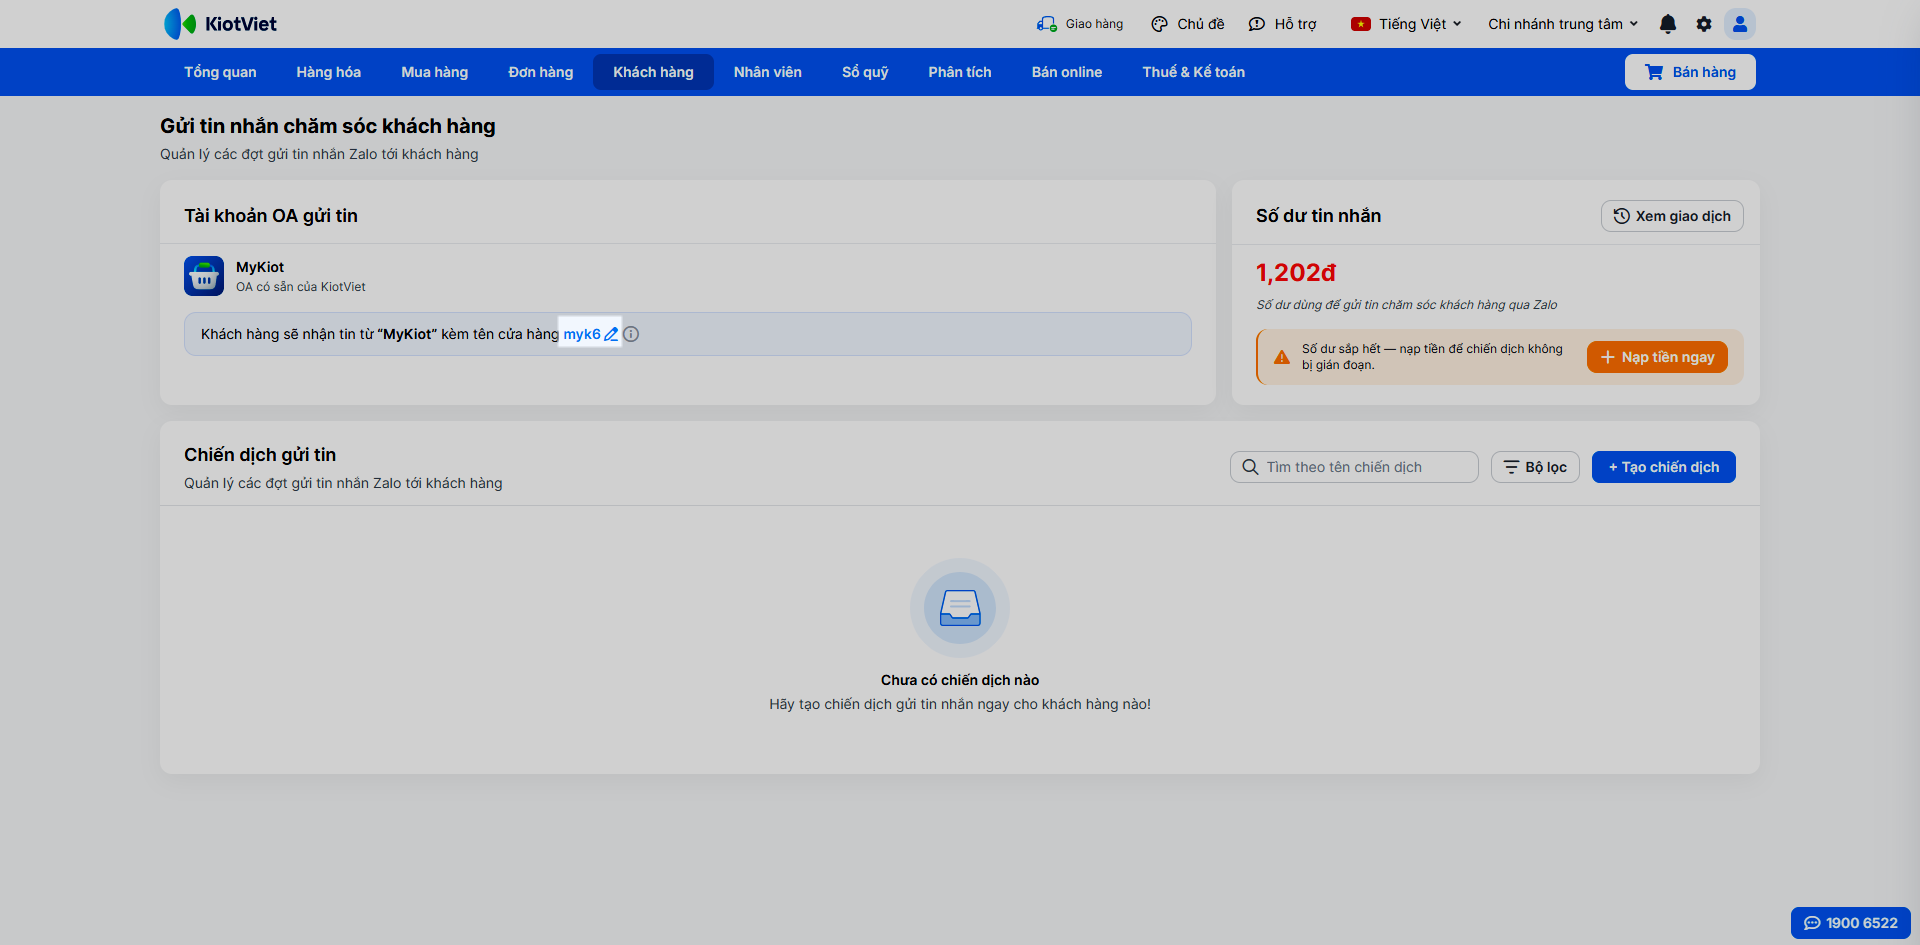Open Bộ lọc filter options

pos(1535,467)
